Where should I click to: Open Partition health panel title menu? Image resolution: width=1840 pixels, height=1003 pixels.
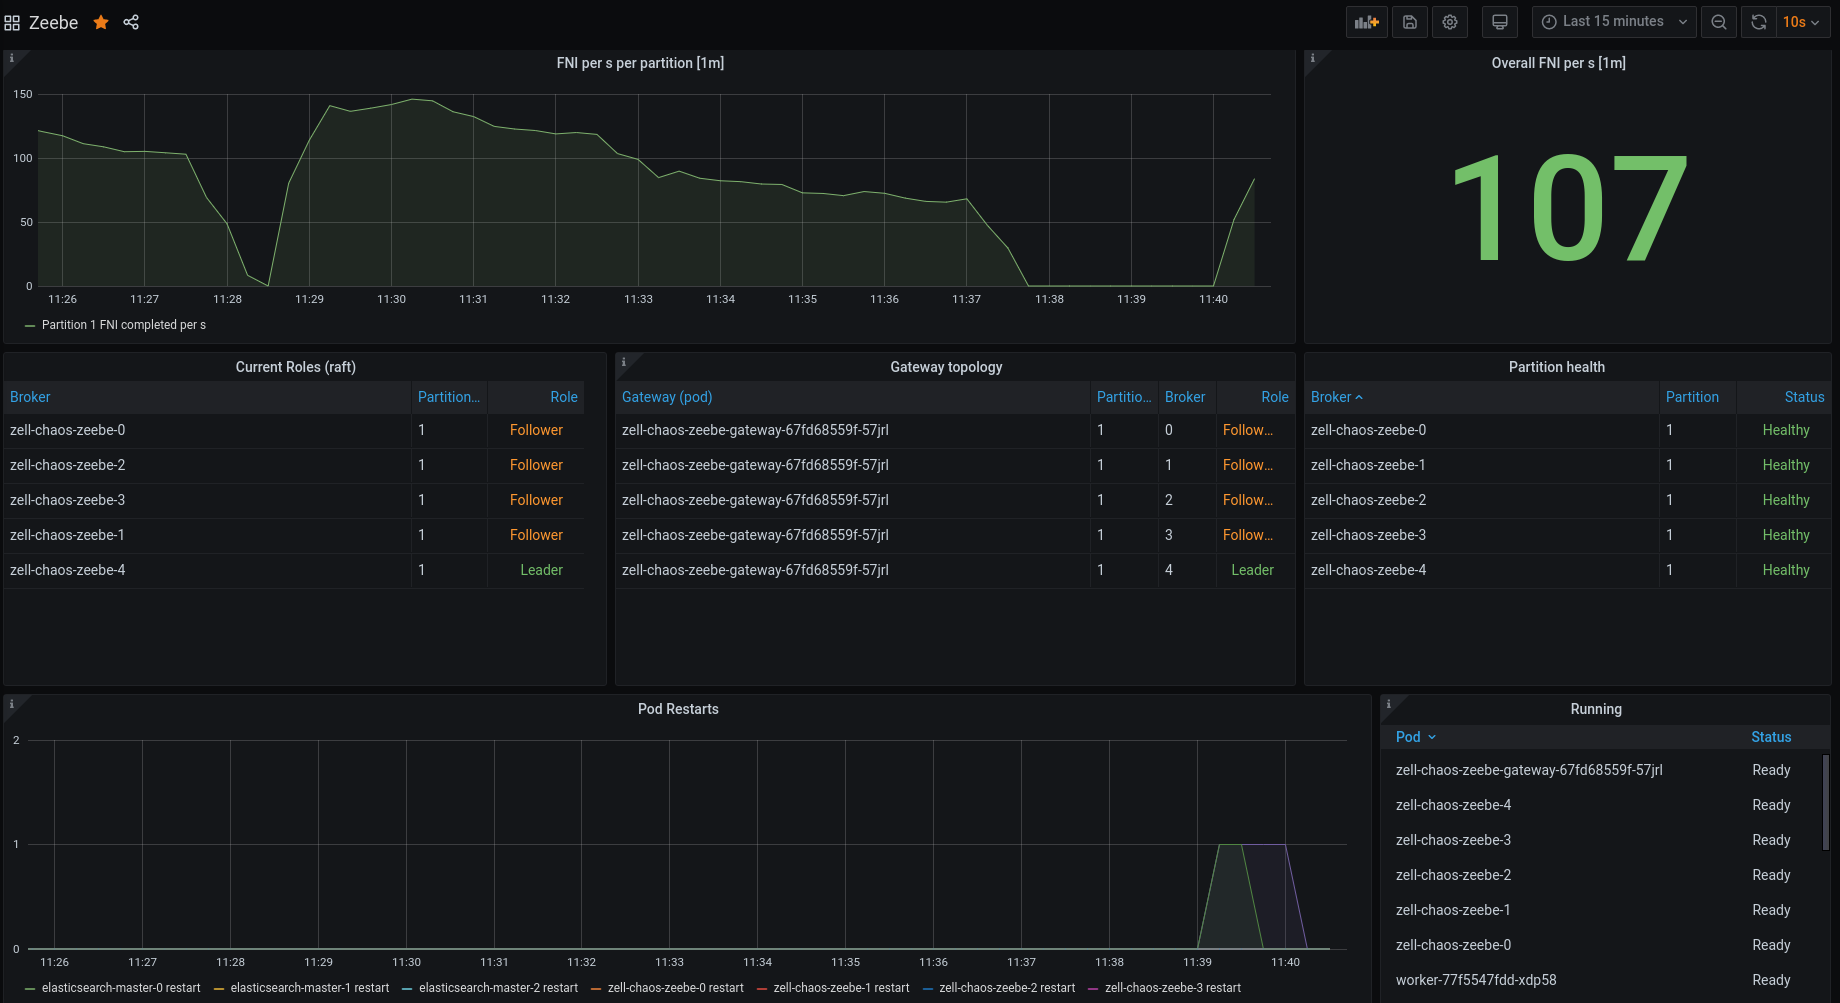[1557, 367]
